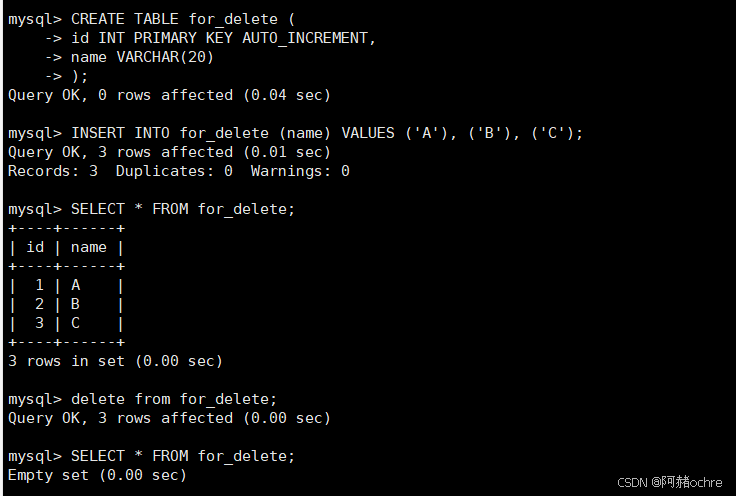Click the 'Empty set (0.00 sec)' message
736x496 pixels.
(97, 475)
